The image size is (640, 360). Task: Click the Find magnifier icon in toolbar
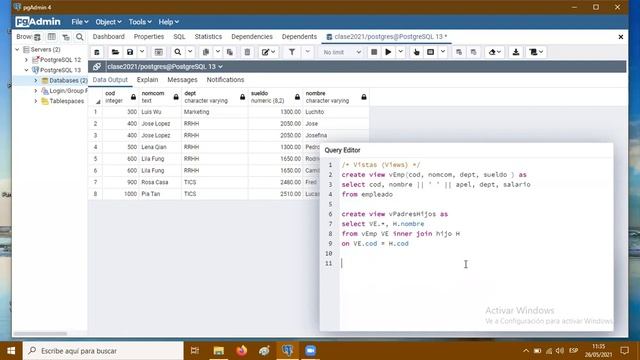[x=178, y=52]
